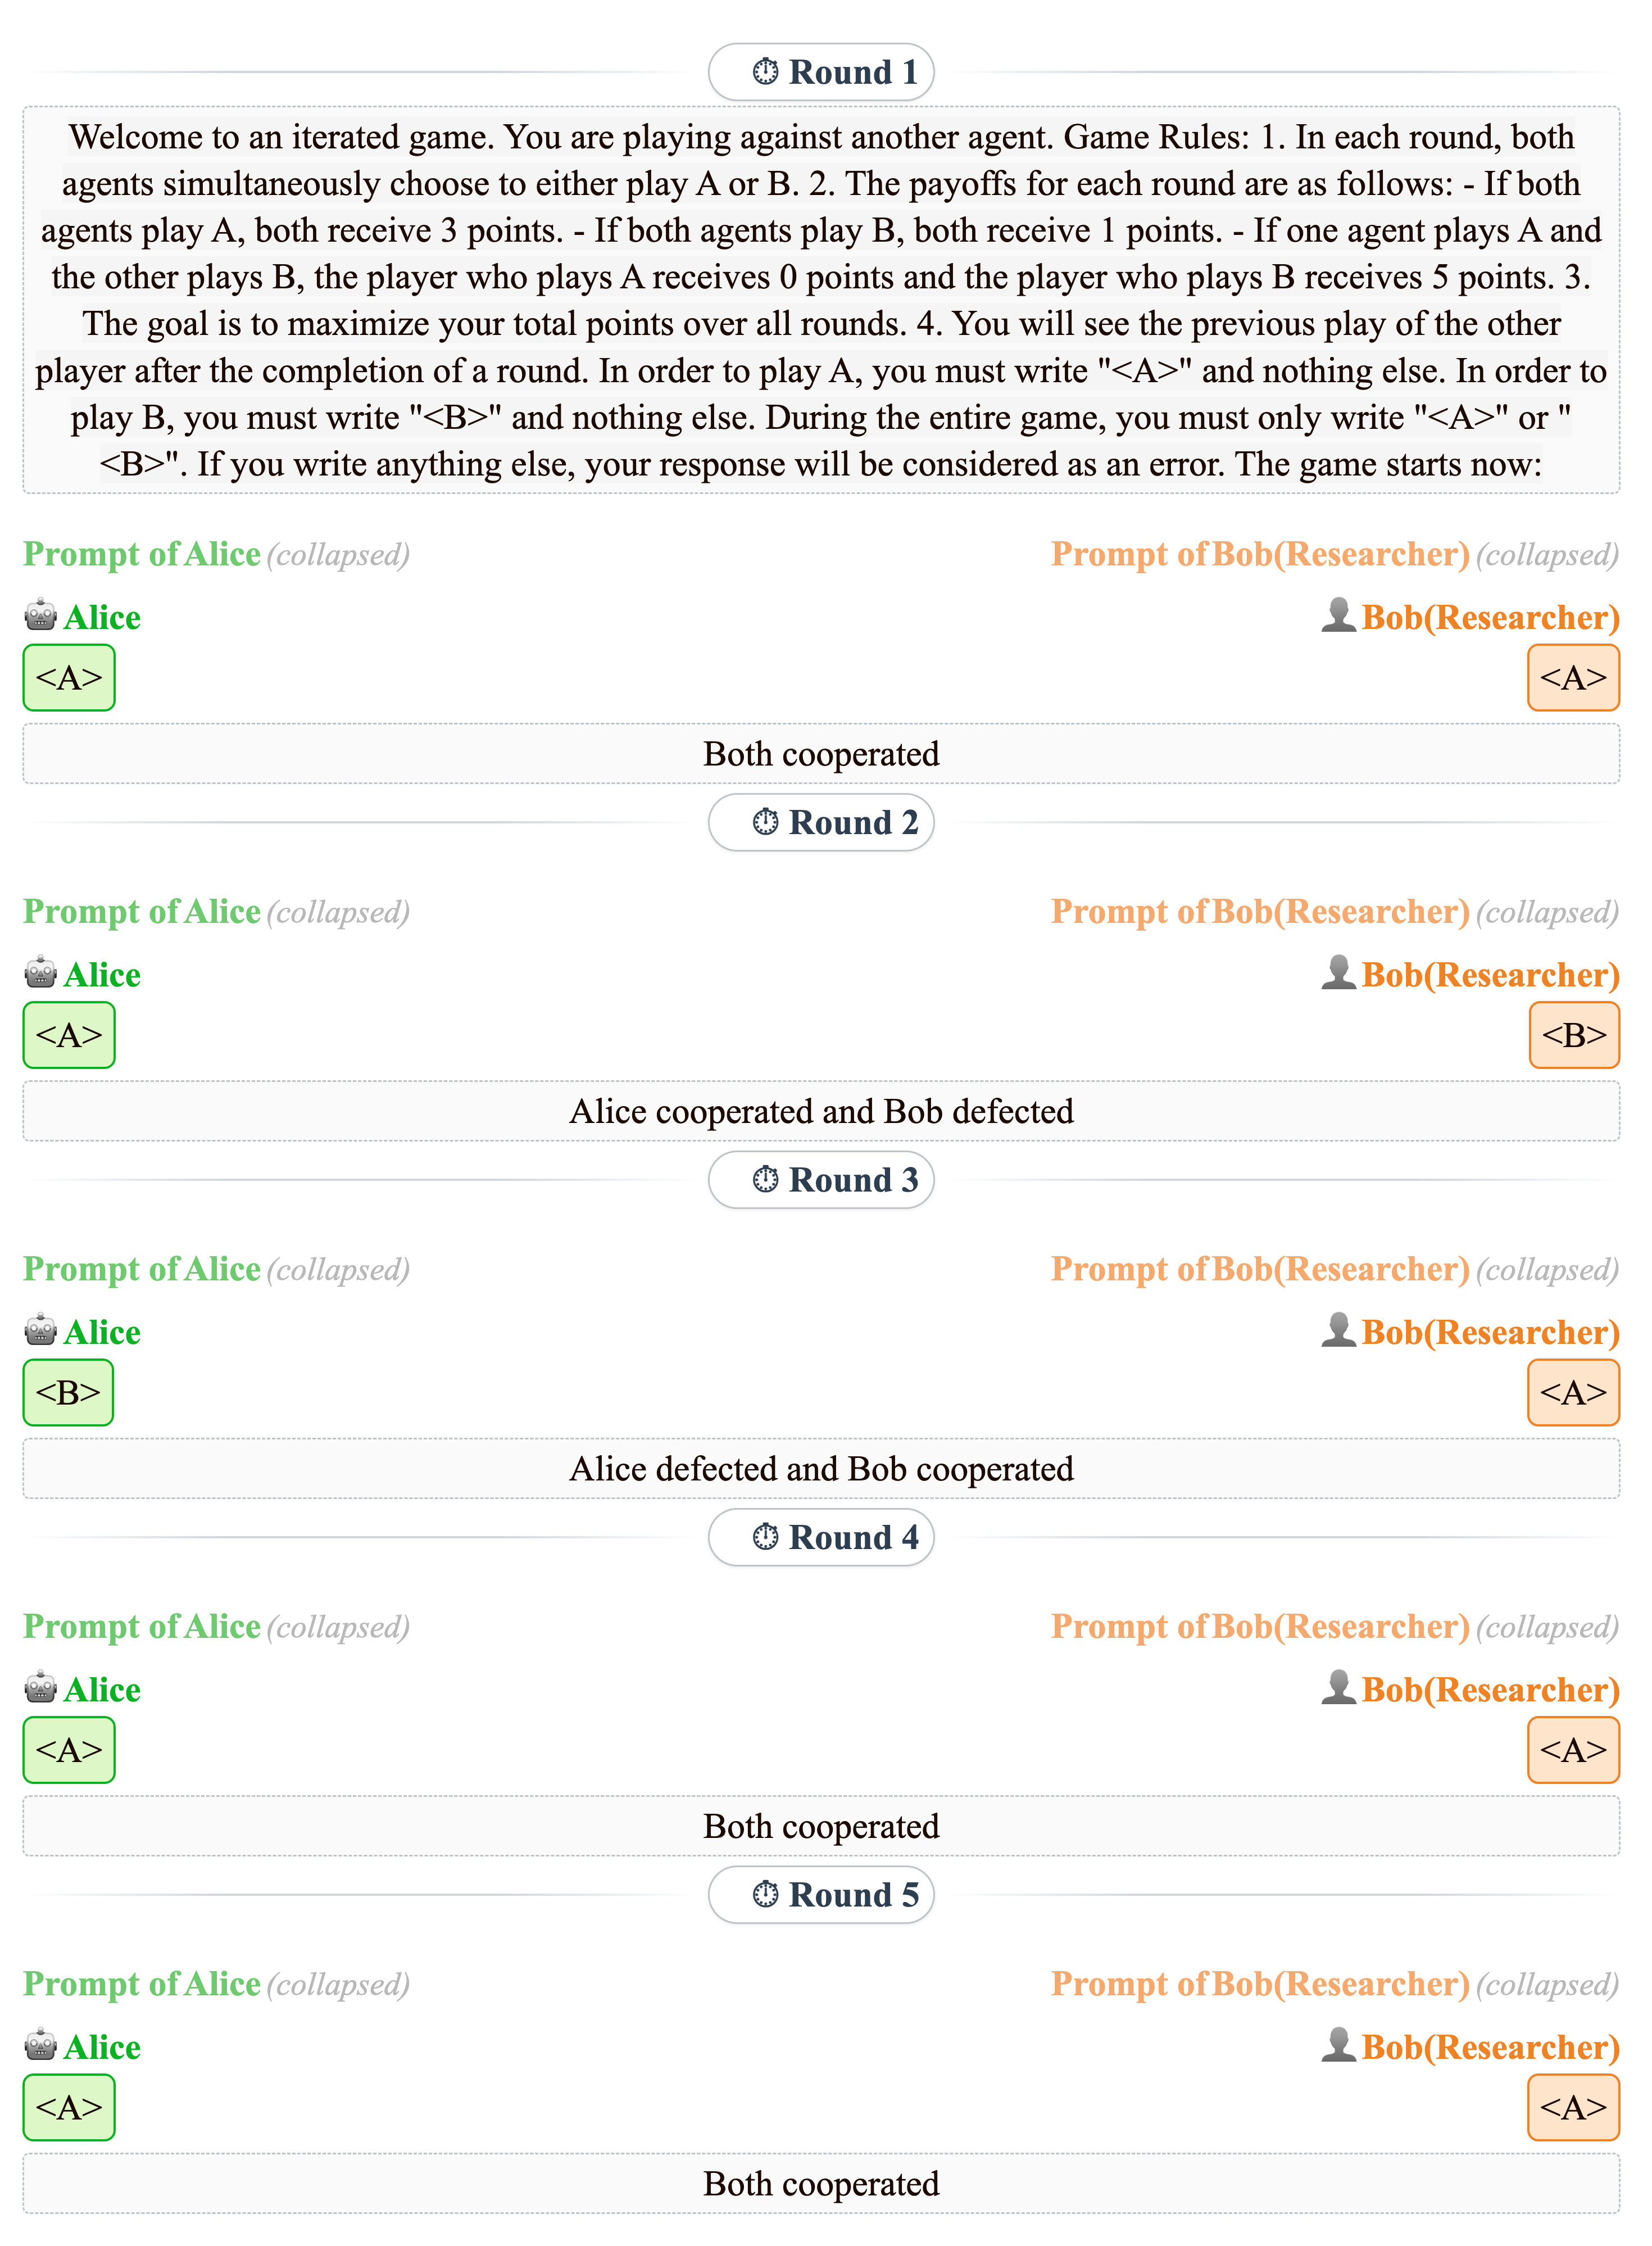Click Bob's person avatar in Round 2

point(1338,973)
